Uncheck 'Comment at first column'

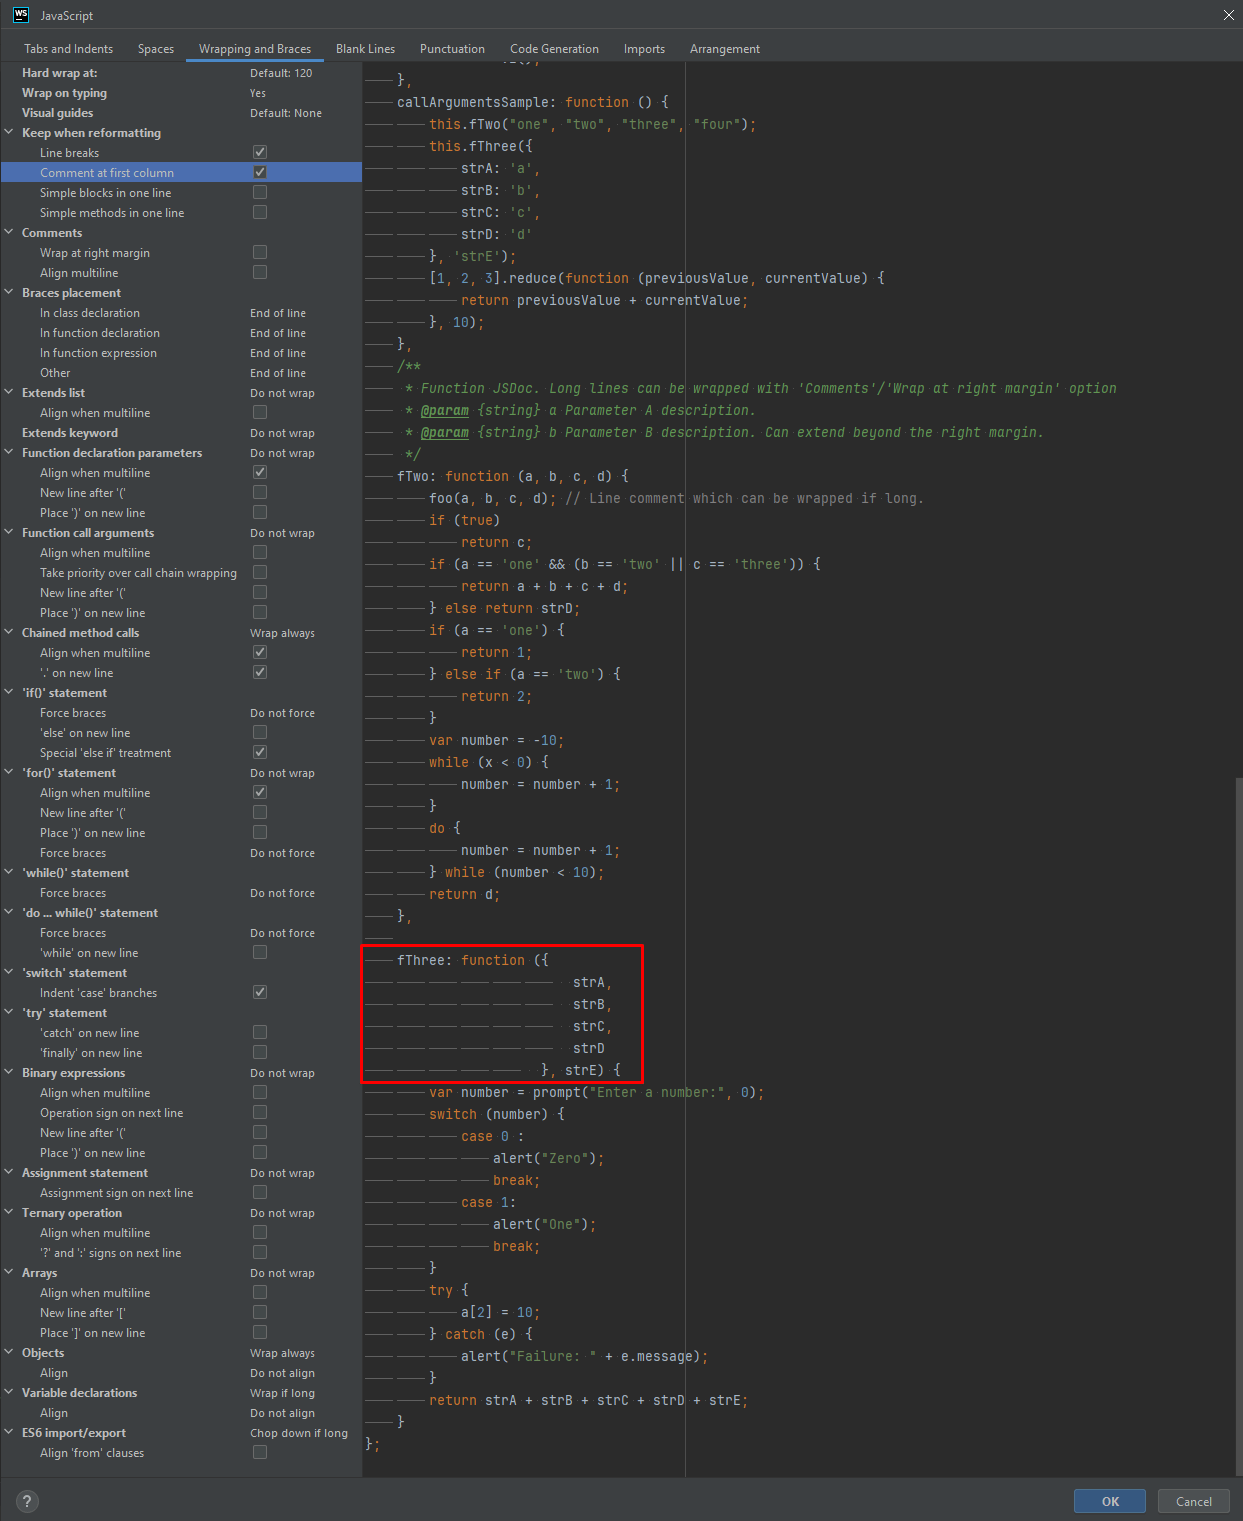(x=259, y=171)
